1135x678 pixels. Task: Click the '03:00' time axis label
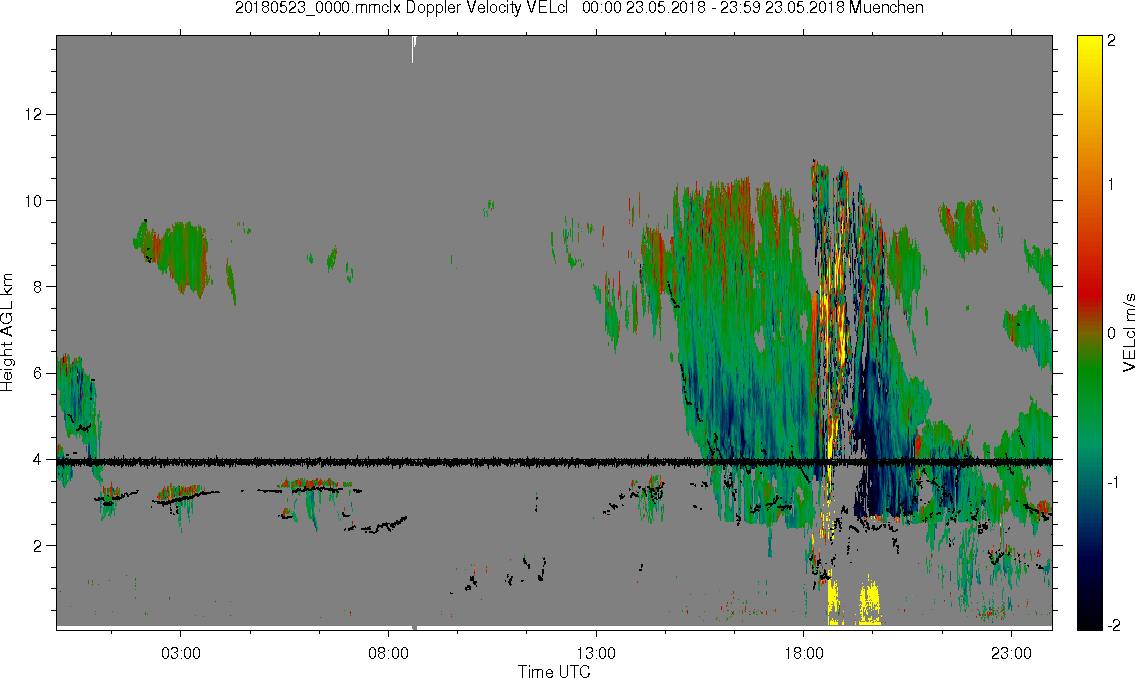(x=180, y=653)
